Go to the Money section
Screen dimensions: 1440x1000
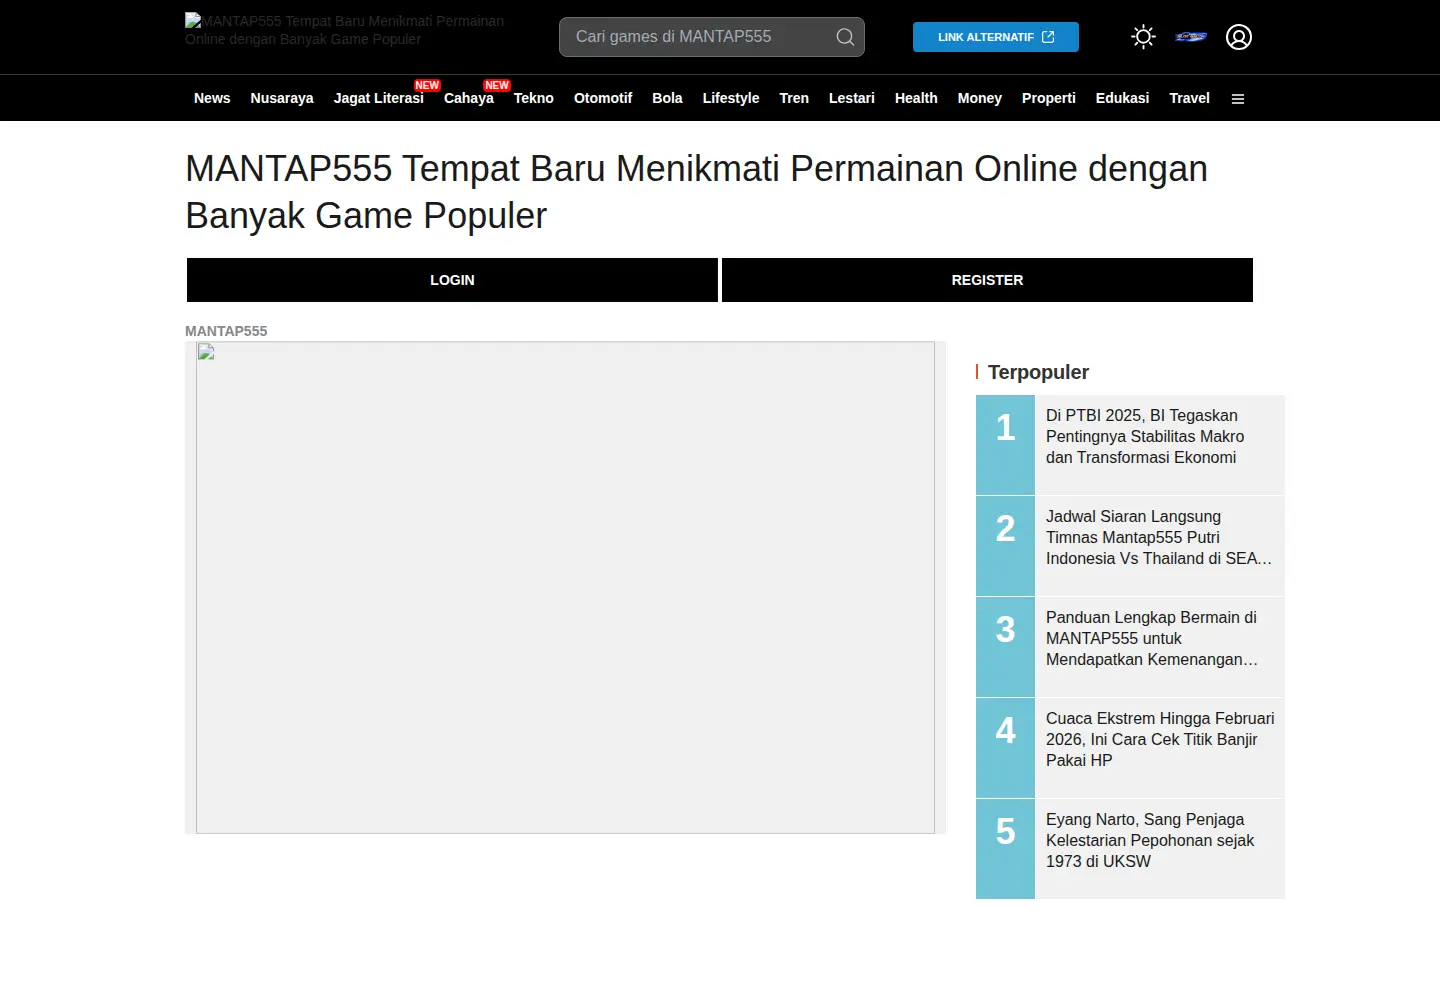(x=980, y=98)
